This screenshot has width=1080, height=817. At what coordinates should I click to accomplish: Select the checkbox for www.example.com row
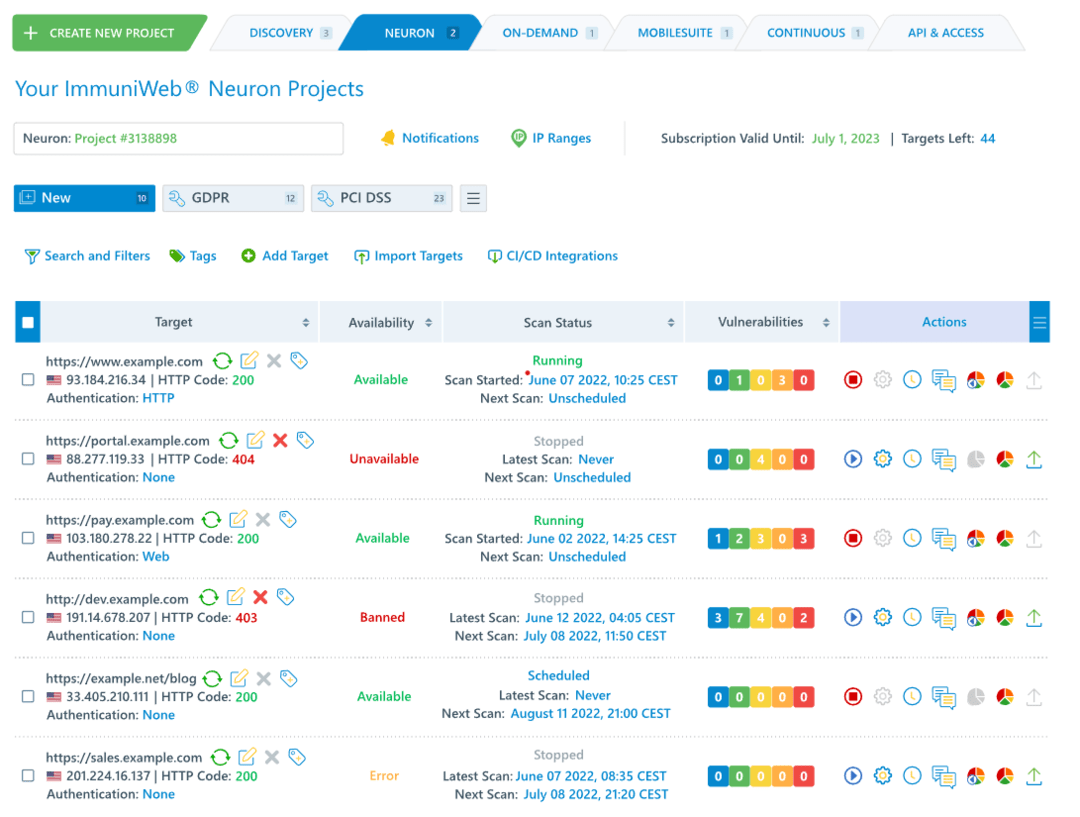pyautogui.click(x=27, y=380)
